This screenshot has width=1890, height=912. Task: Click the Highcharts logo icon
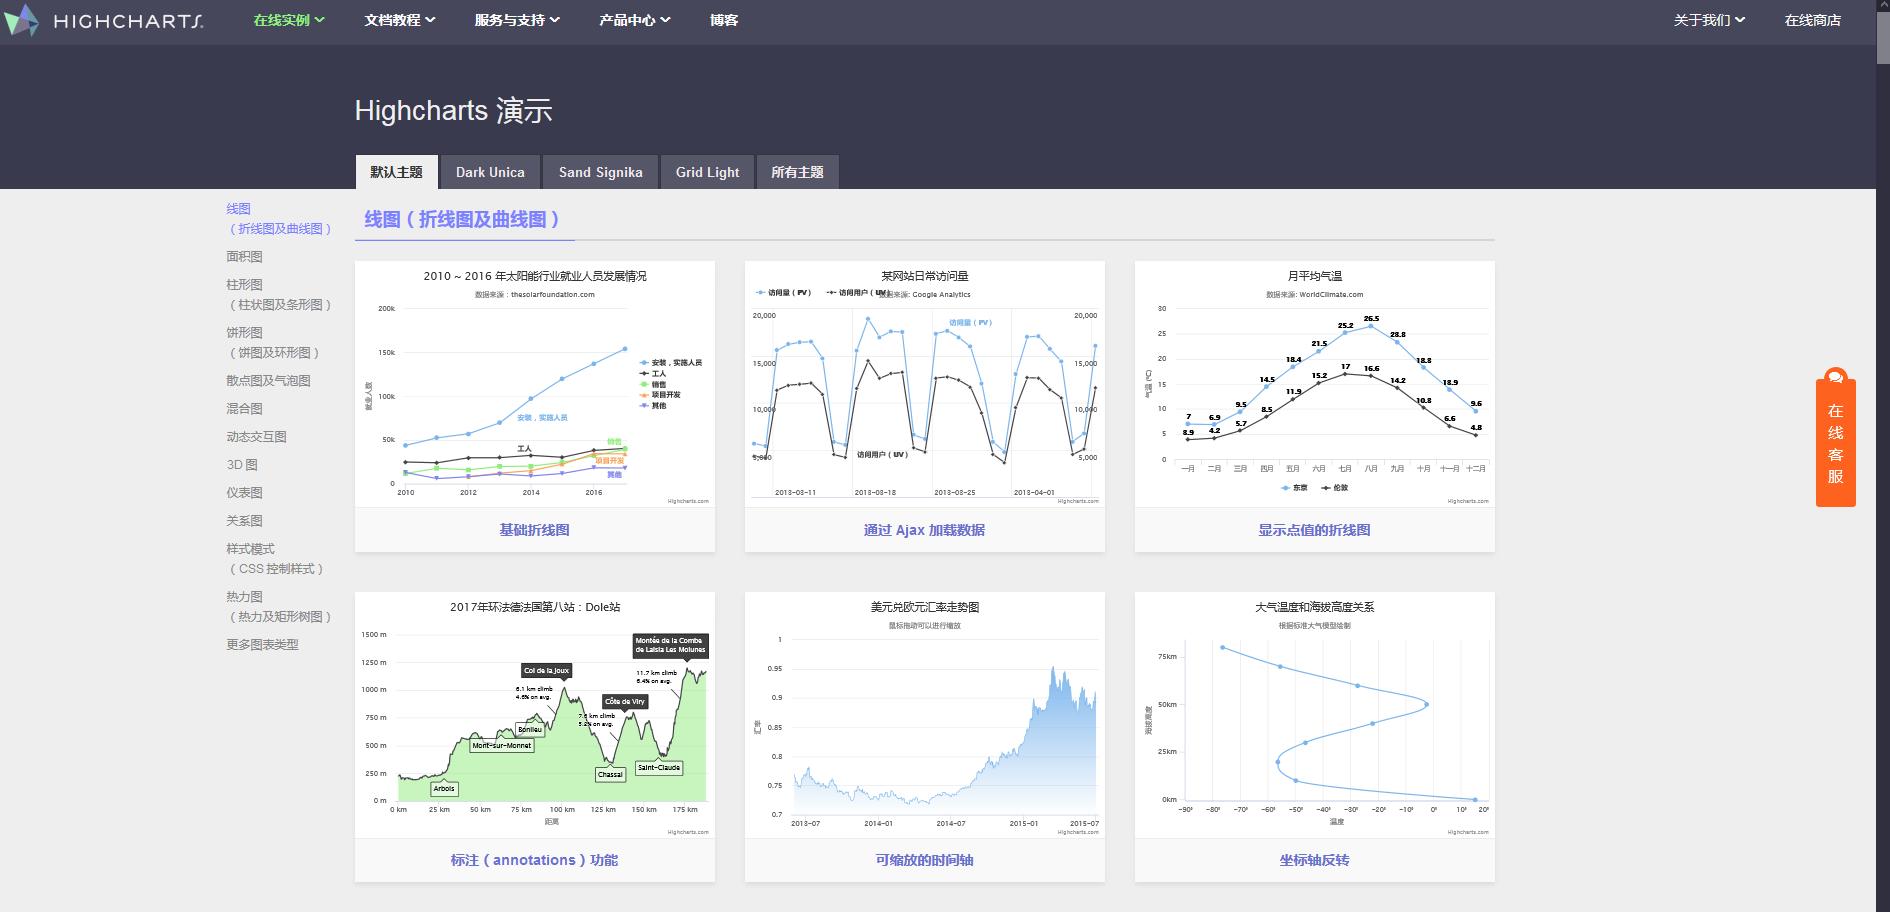[21, 20]
